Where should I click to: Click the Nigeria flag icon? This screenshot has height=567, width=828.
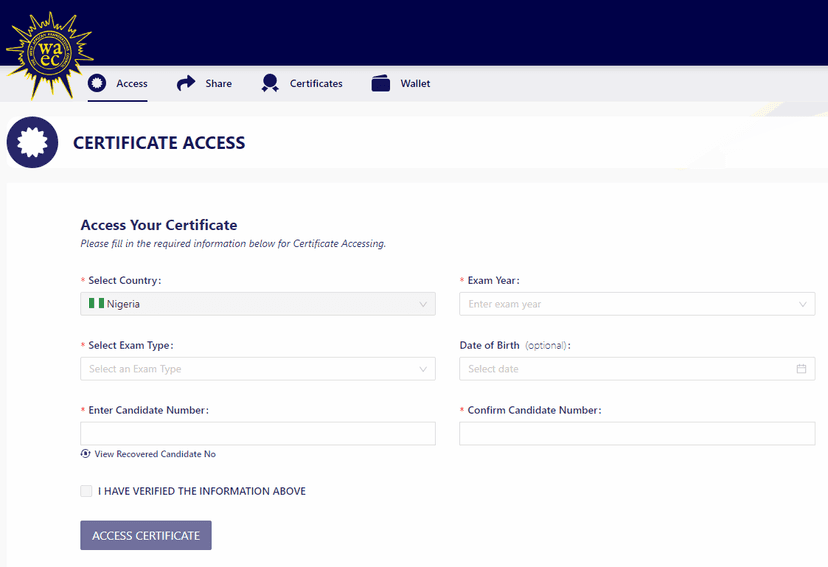click(x=96, y=303)
